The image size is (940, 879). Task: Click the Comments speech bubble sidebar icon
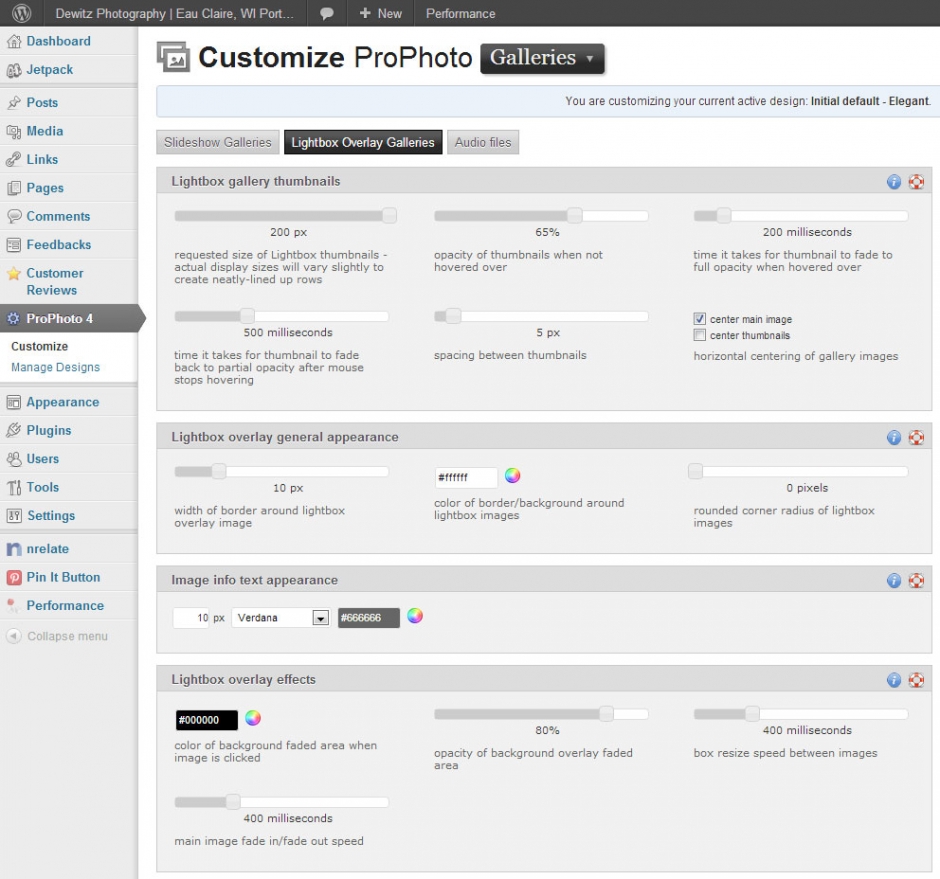[14, 216]
